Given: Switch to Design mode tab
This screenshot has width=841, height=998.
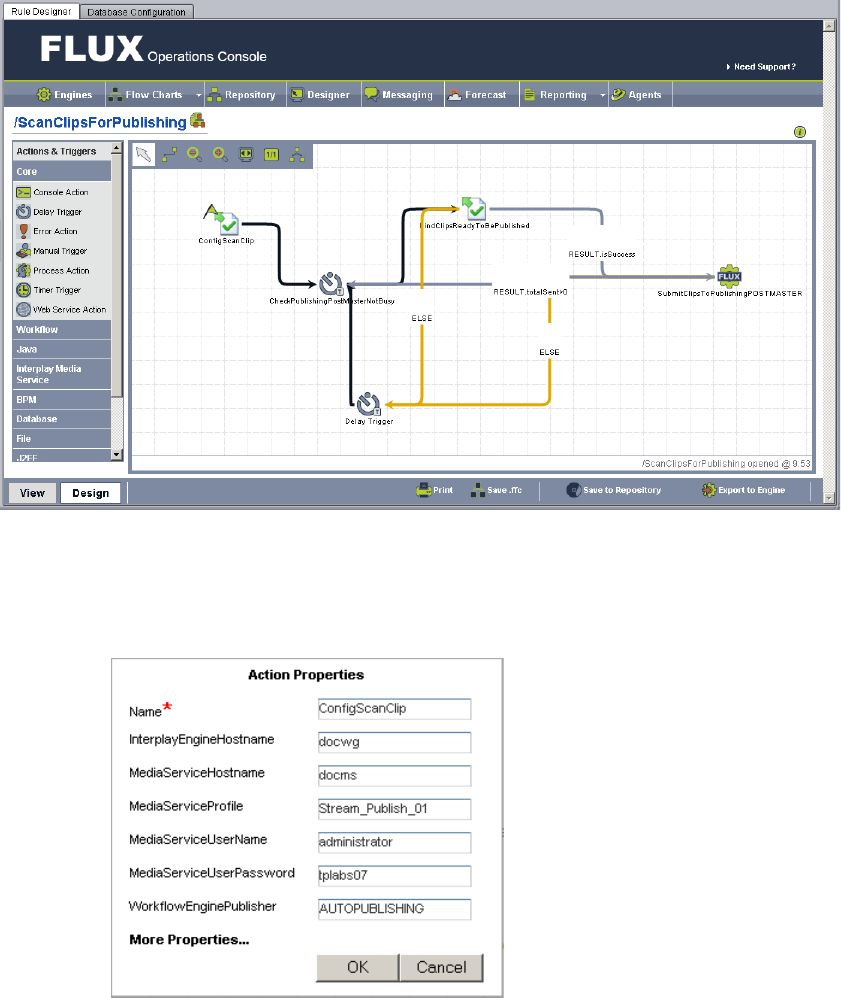Looking at the screenshot, I should pyautogui.click(x=90, y=493).
